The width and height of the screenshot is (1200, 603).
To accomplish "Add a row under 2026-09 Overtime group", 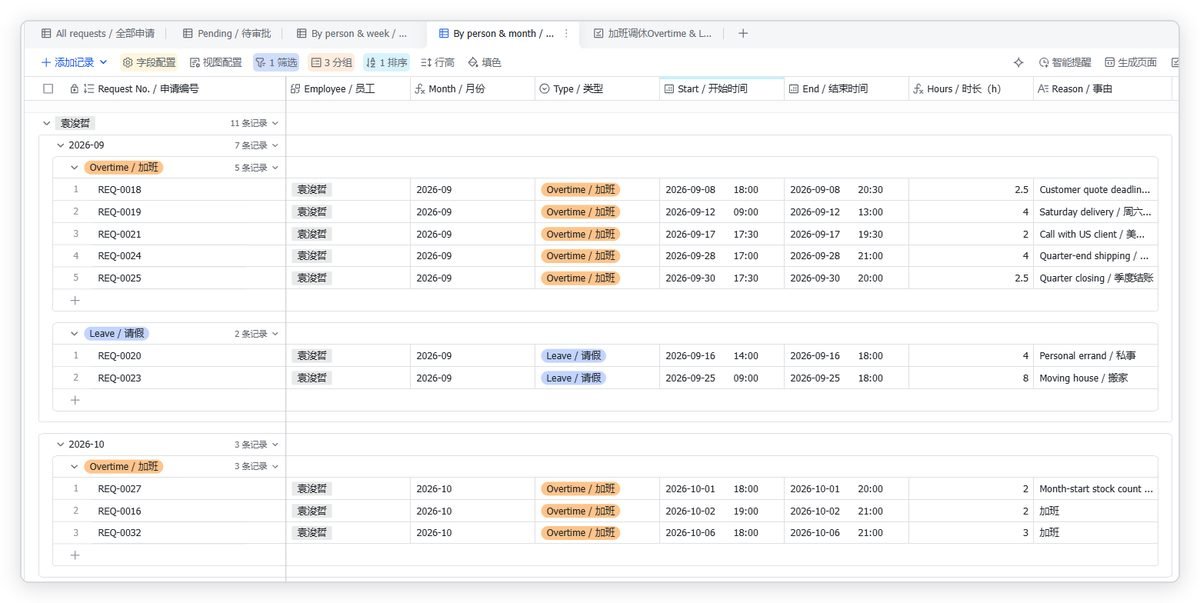I will click(75, 300).
